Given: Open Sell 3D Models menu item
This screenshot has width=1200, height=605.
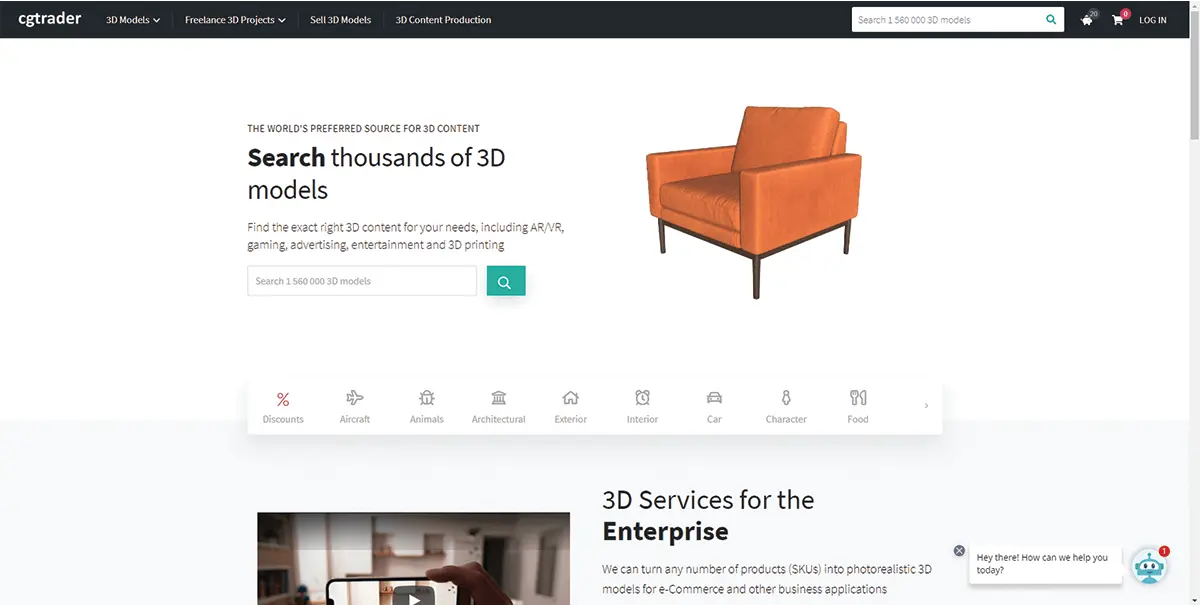Looking at the screenshot, I should [340, 20].
